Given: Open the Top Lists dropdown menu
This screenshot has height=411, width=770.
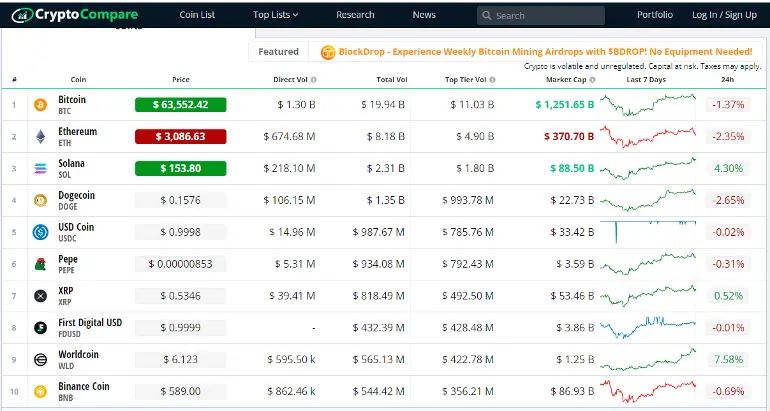Looking at the screenshot, I should coord(275,15).
